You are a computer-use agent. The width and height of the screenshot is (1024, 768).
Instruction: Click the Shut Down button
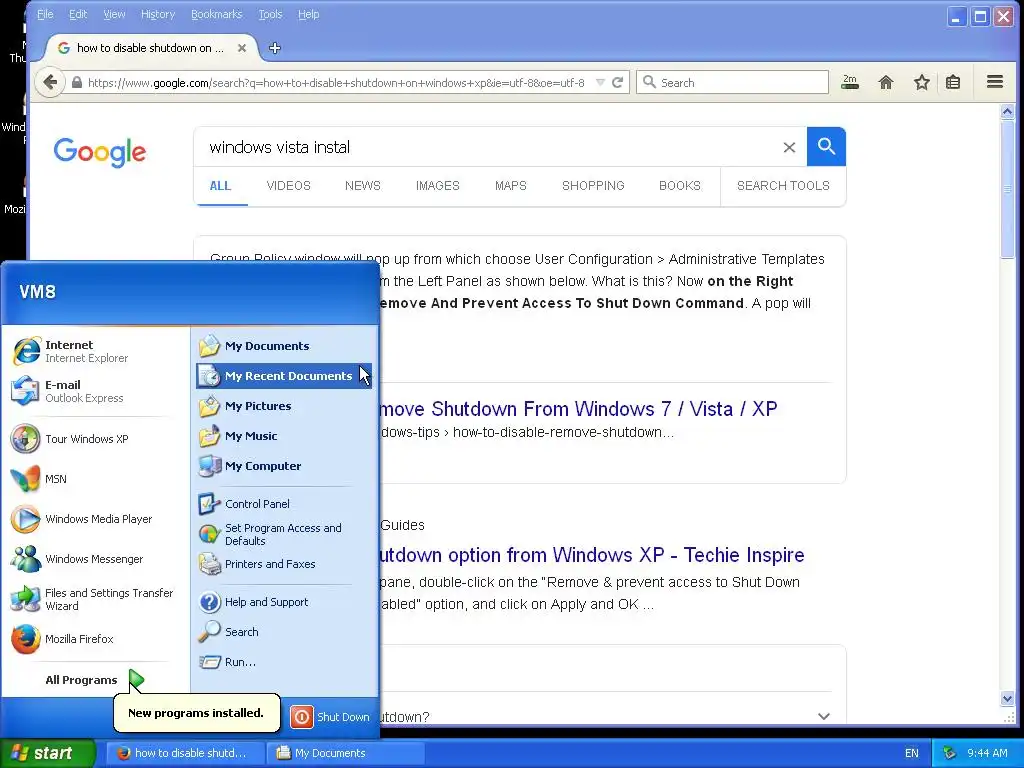[x=330, y=717]
